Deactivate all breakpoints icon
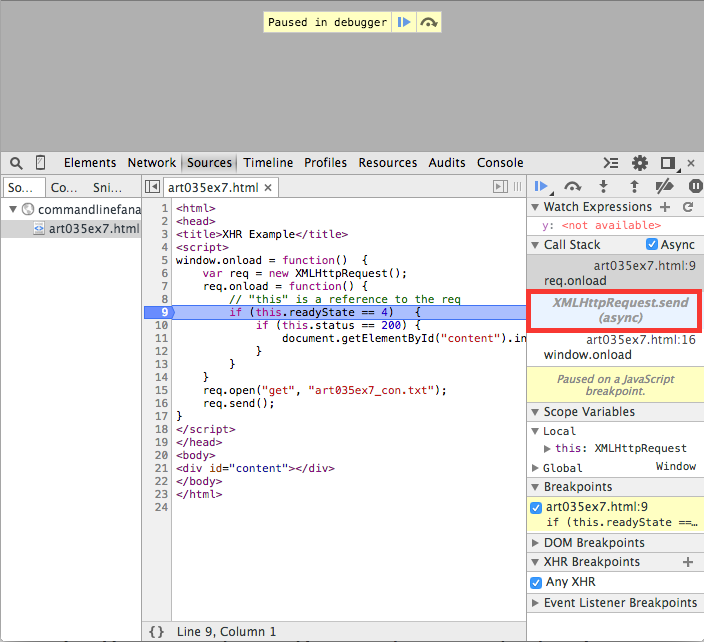This screenshot has height=642, width=704. click(664, 186)
